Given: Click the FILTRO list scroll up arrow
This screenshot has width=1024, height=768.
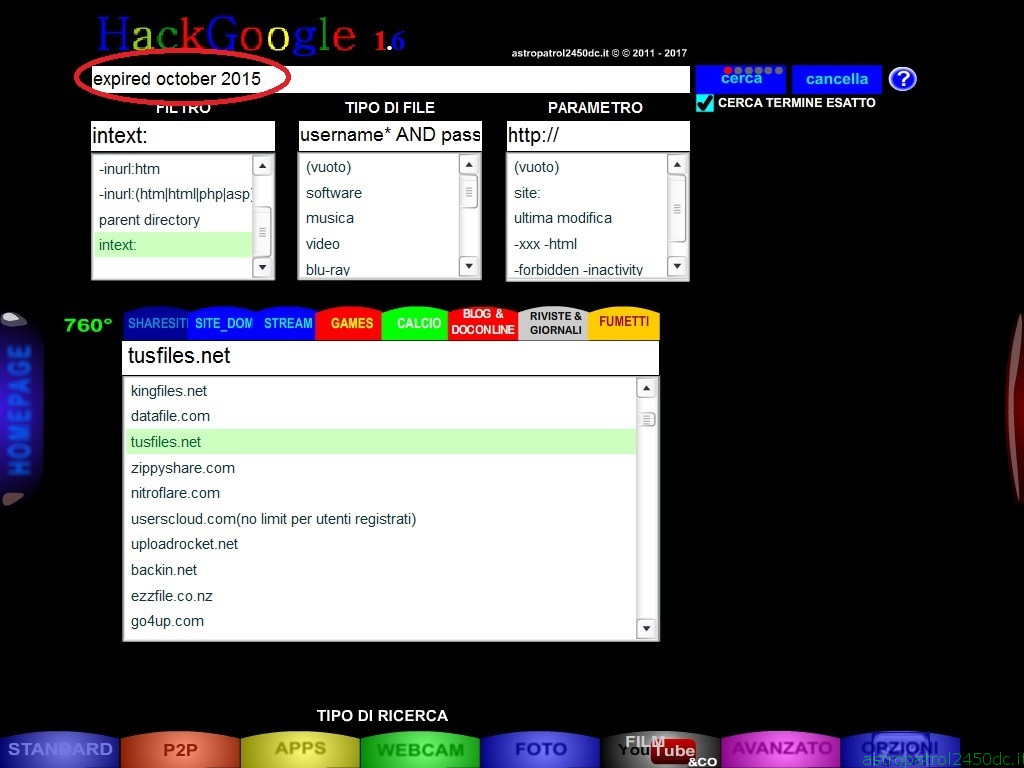Looking at the screenshot, I should click(x=263, y=166).
